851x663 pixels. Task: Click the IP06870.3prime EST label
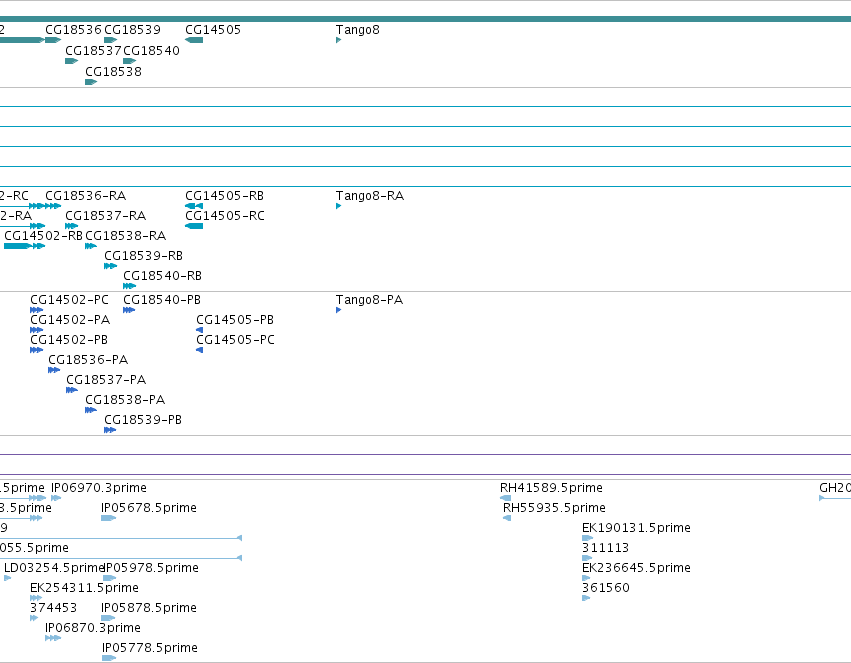tap(93, 628)
